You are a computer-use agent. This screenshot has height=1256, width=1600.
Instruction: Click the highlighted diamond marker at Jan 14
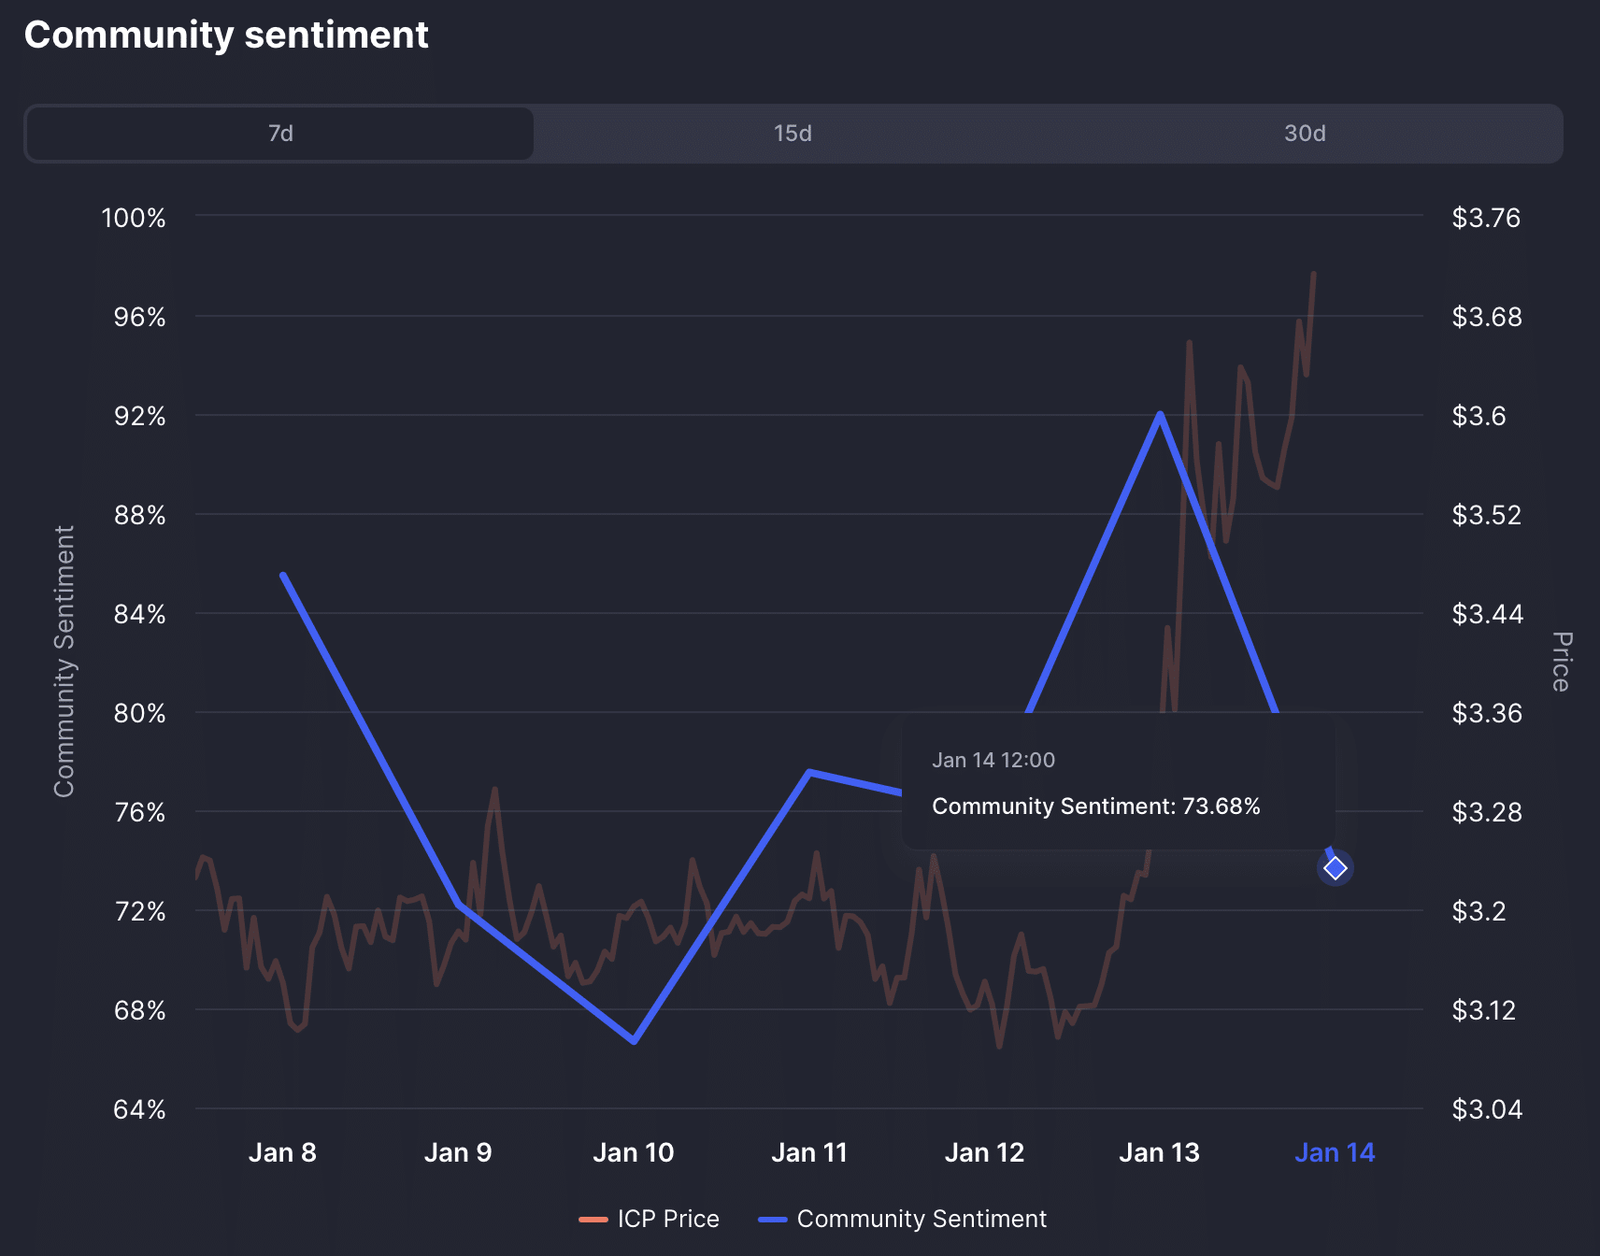coord(1335,868)
